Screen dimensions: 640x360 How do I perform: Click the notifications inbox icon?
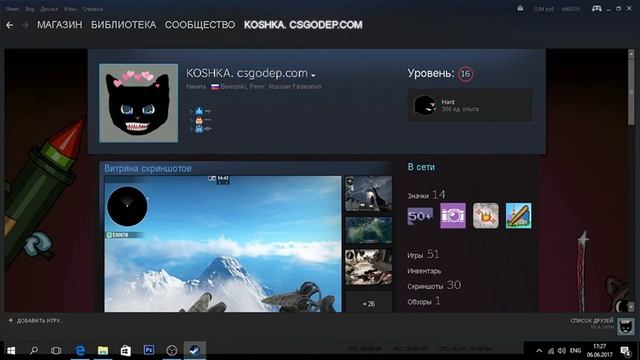pyautogui.click(x=520, y=9)
